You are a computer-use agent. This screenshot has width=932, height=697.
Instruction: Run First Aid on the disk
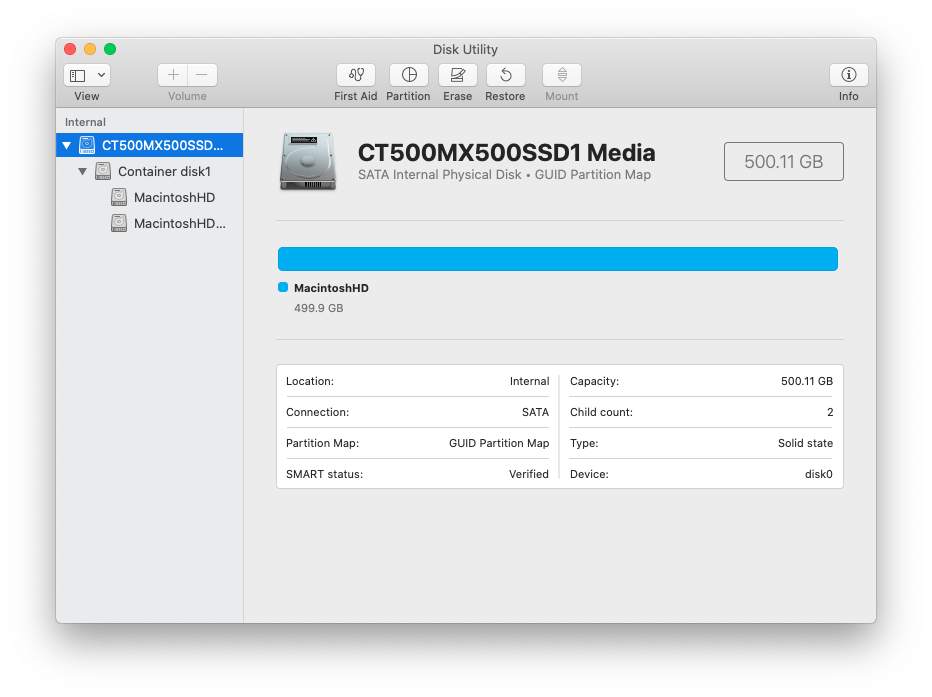tap(355, 75)
